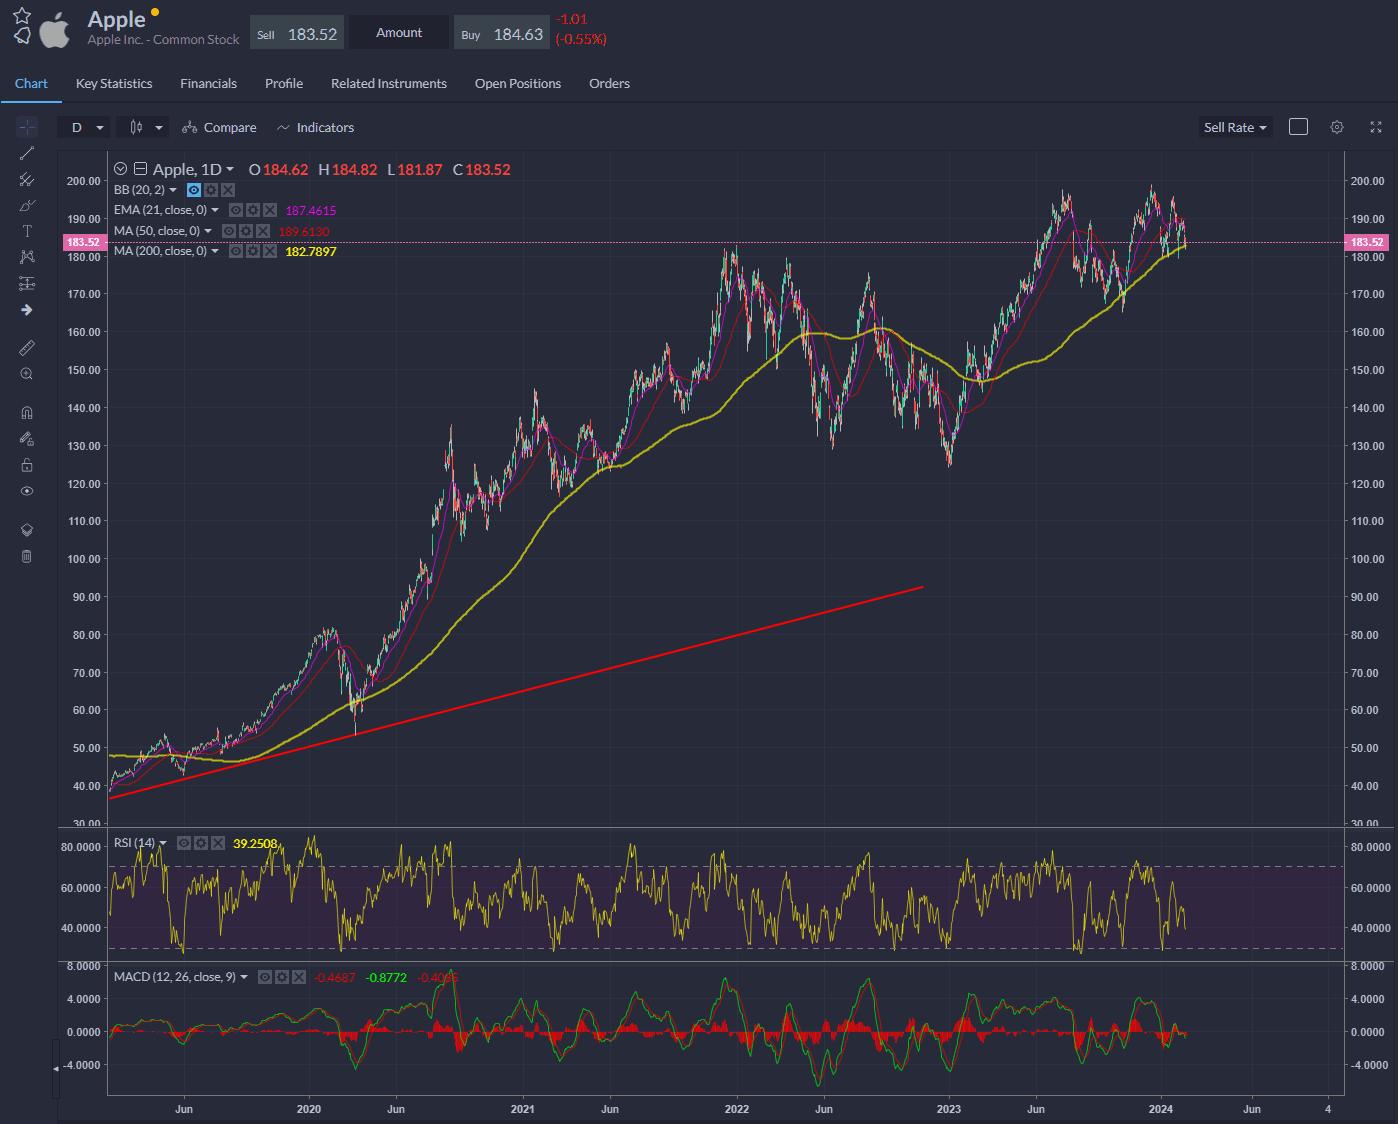This screenshot has height=1124, width=1398.
Task: Select the trend line drawing tool
Action: point(27,153)
